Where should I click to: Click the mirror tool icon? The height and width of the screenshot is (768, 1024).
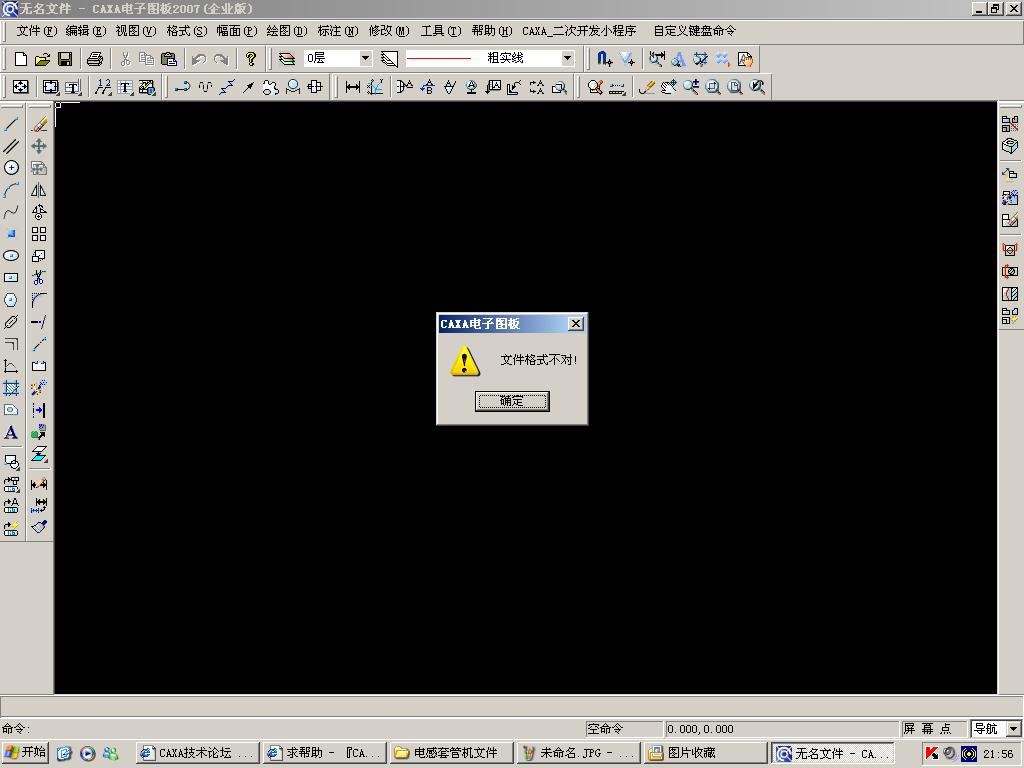click(39, 190)
